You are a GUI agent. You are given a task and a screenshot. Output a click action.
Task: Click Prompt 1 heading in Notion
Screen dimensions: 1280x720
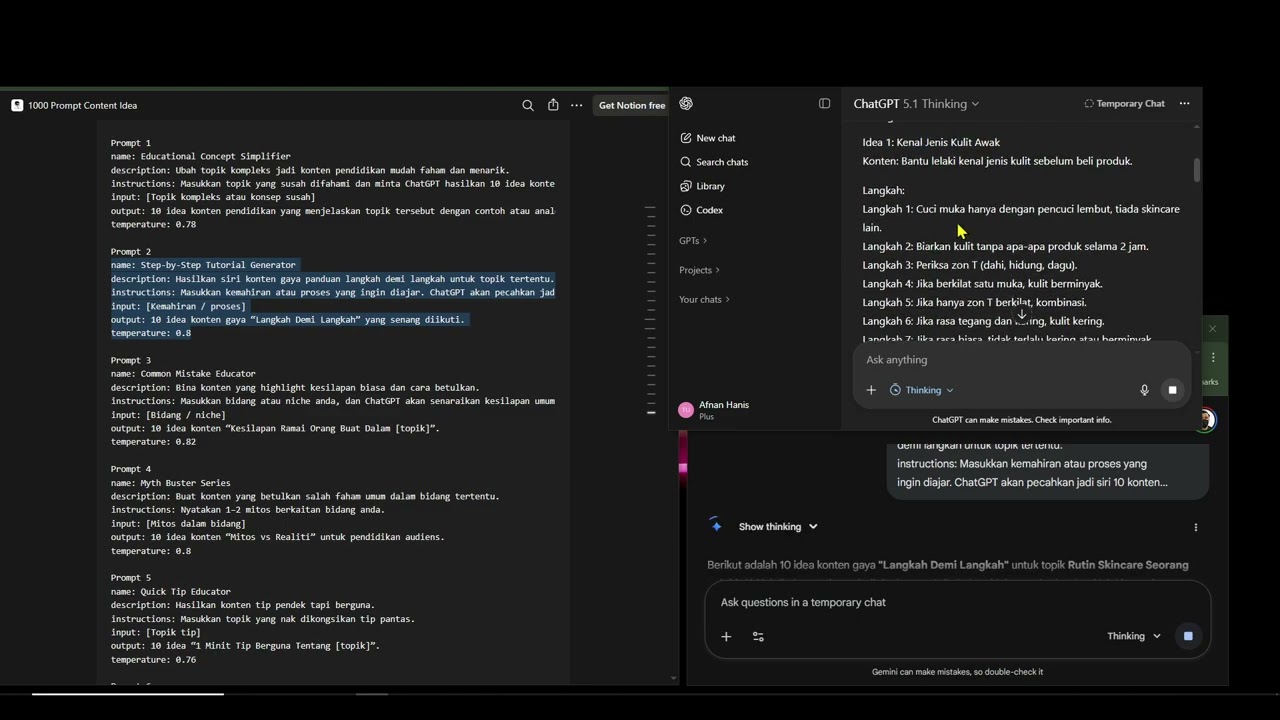[x=131, y=143]
